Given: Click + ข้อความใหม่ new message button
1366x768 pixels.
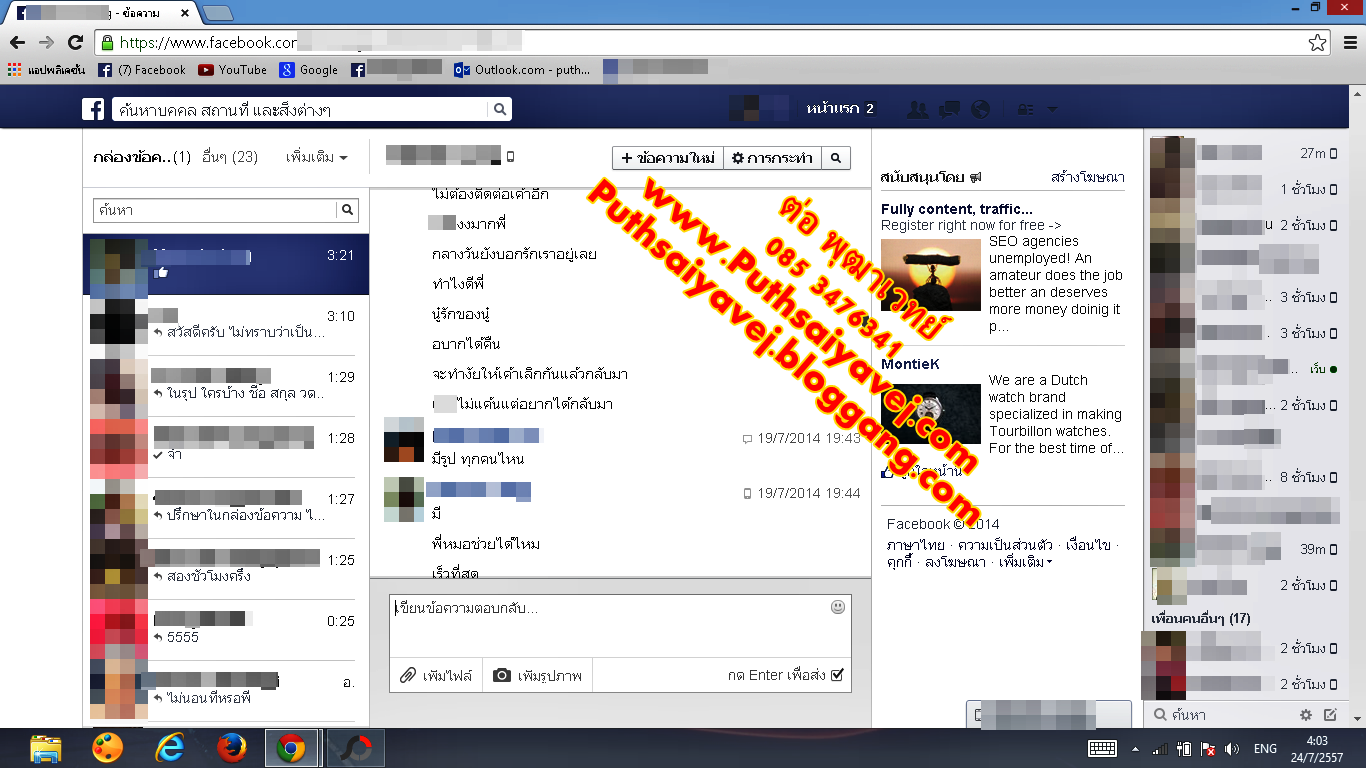Looking at the screenshot, I should (667, 158).
